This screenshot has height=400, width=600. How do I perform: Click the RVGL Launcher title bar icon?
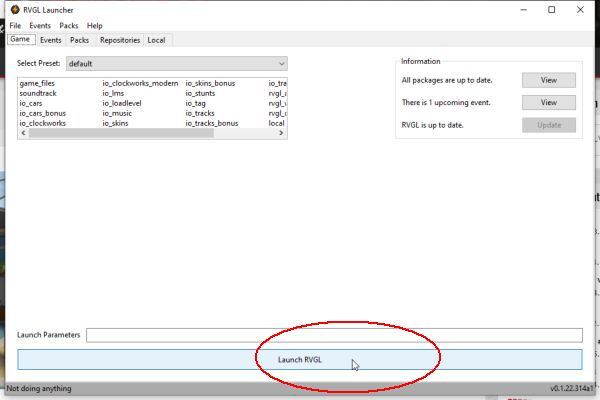(x=15, y=10)
